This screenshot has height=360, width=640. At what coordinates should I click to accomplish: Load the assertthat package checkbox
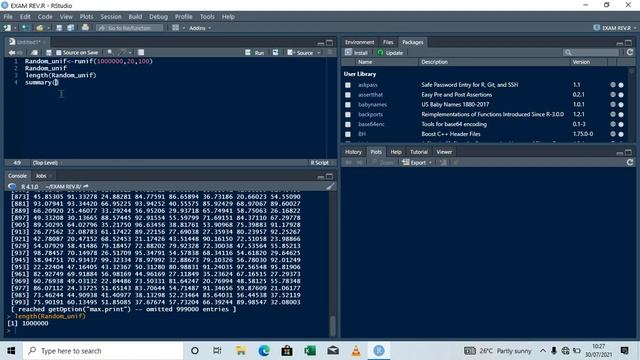(x=348, y=95)
